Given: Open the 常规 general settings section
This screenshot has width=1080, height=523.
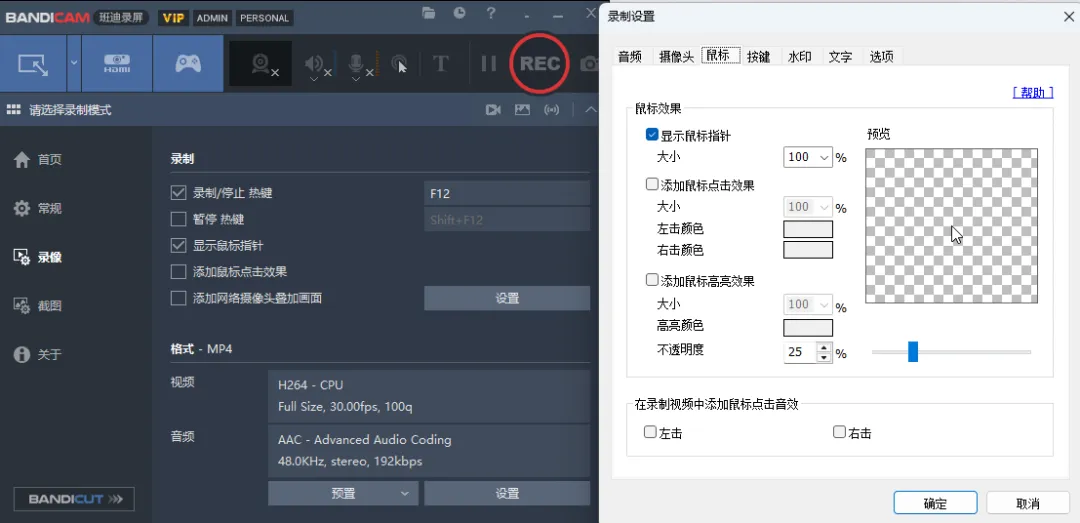Looking at the screenshot, I should tap(39, 208).
